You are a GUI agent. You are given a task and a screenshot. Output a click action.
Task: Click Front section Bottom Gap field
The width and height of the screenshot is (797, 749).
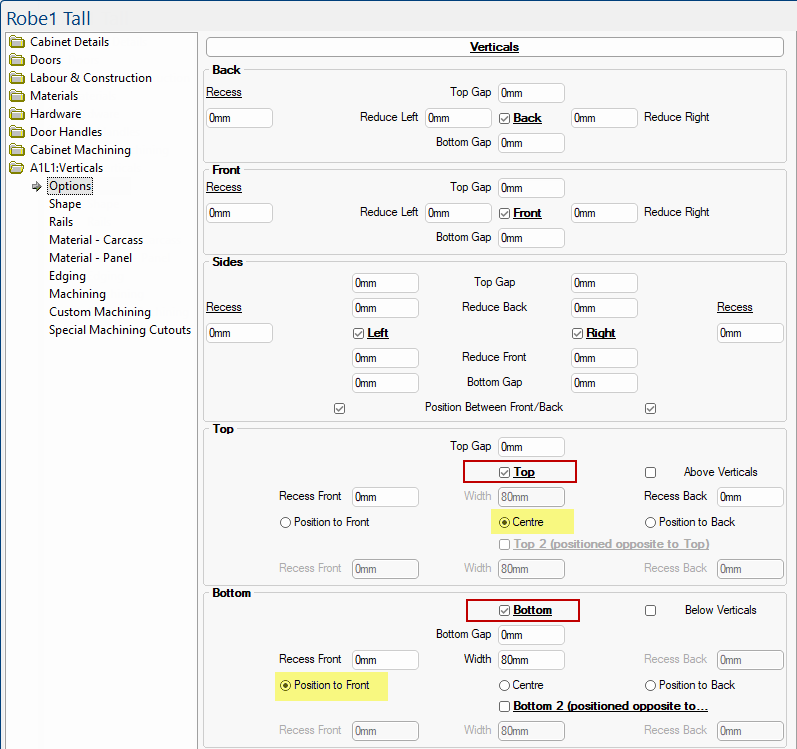531,238
